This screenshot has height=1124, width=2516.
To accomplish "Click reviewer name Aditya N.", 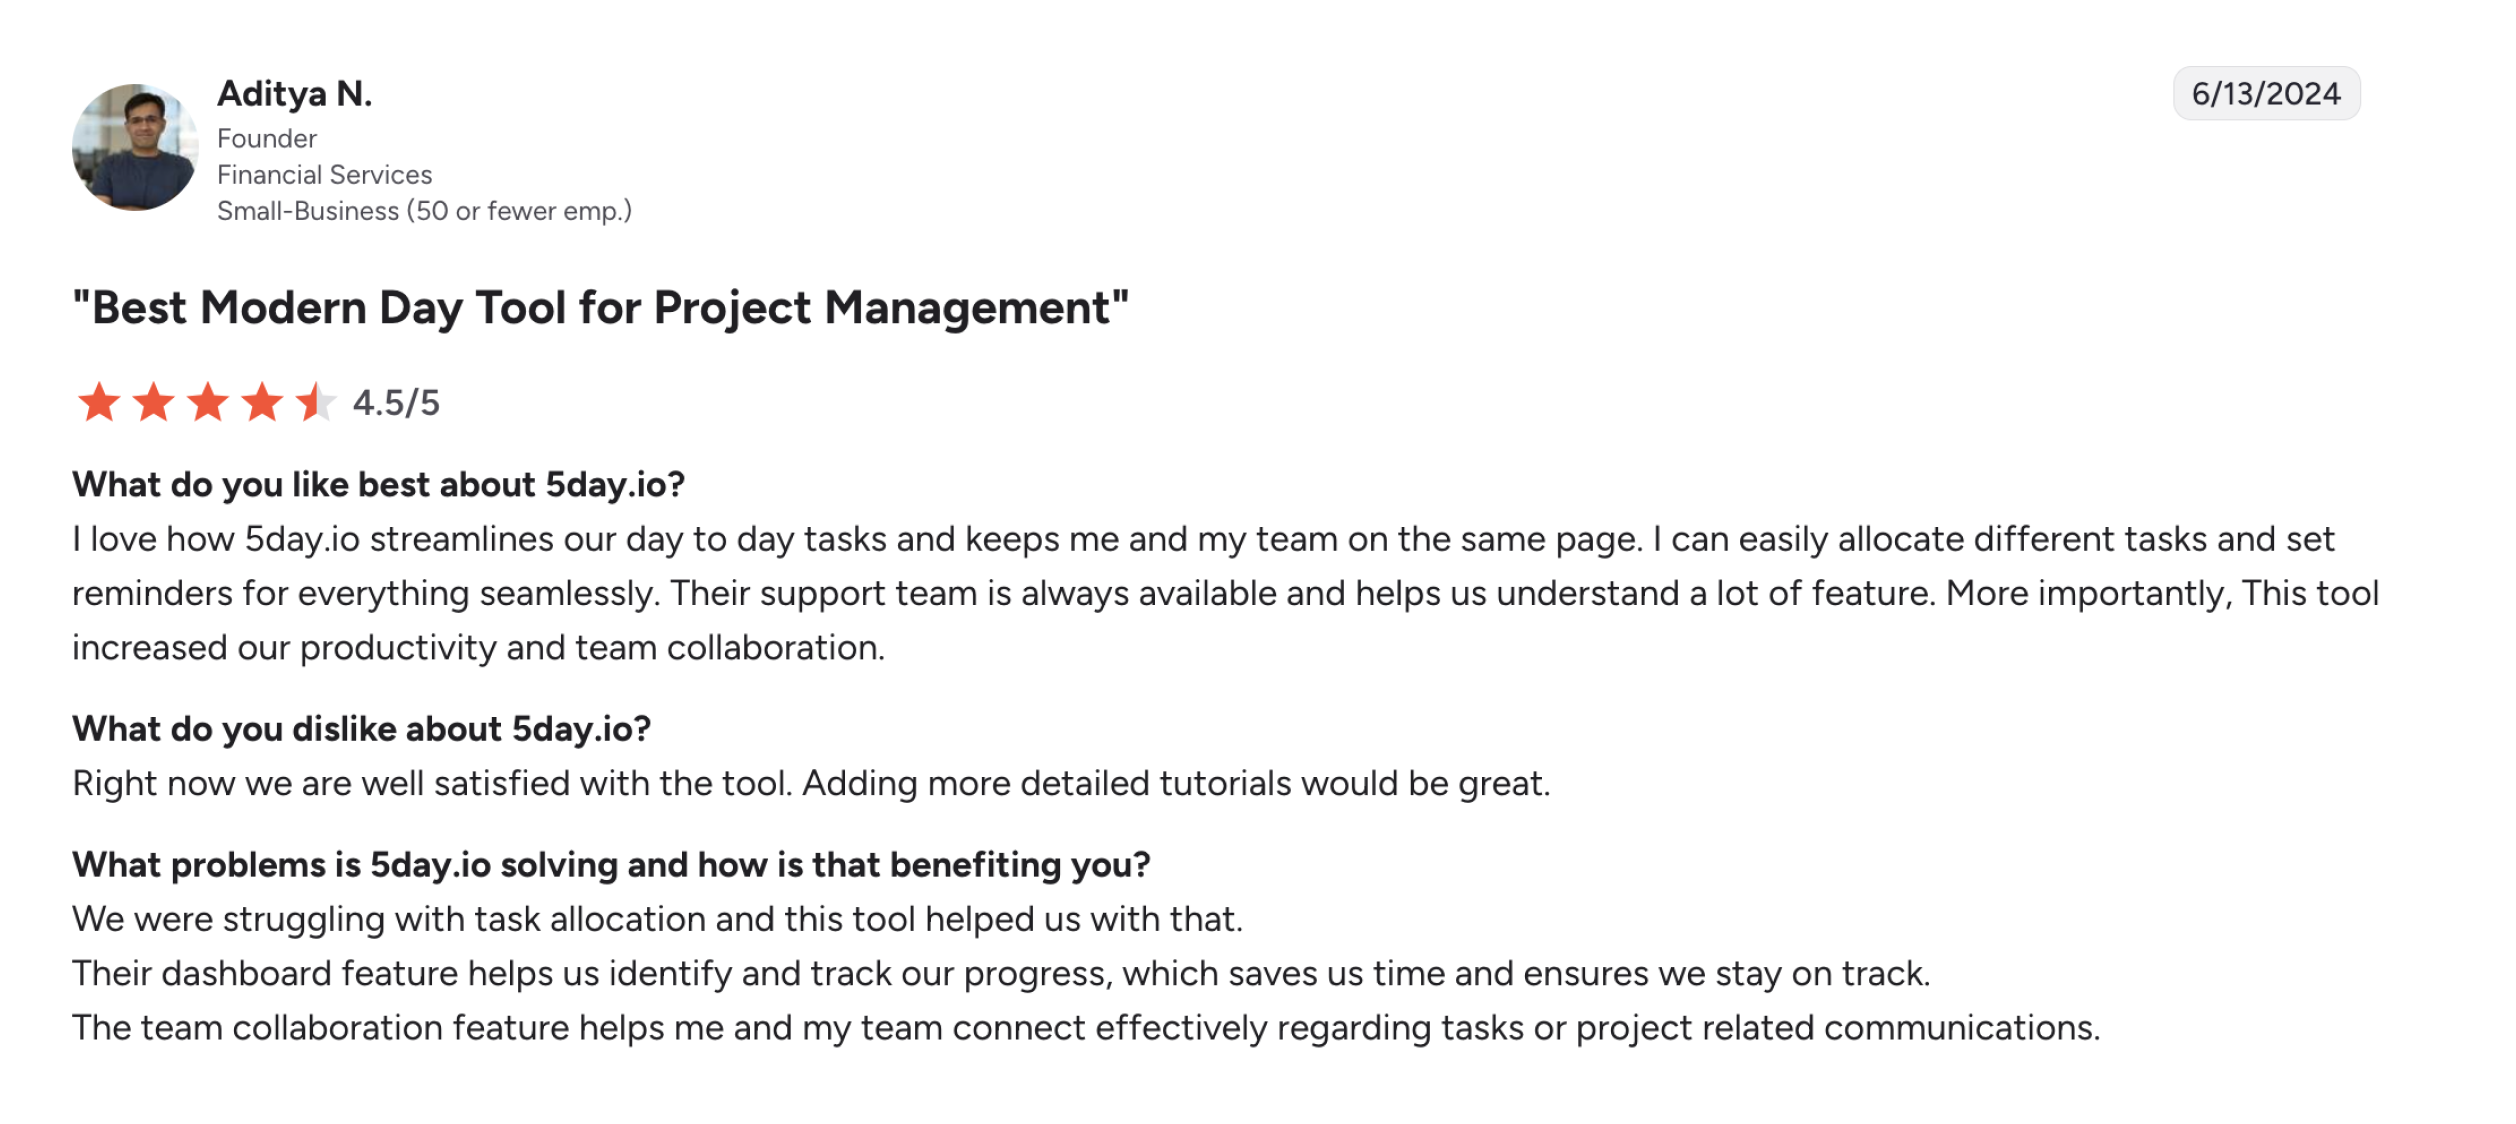I will [295, 93].
